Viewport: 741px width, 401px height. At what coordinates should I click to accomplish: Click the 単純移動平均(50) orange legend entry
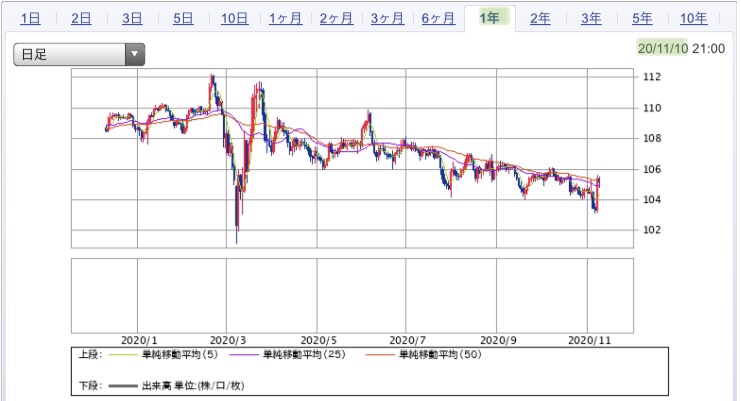pos(423,354)
